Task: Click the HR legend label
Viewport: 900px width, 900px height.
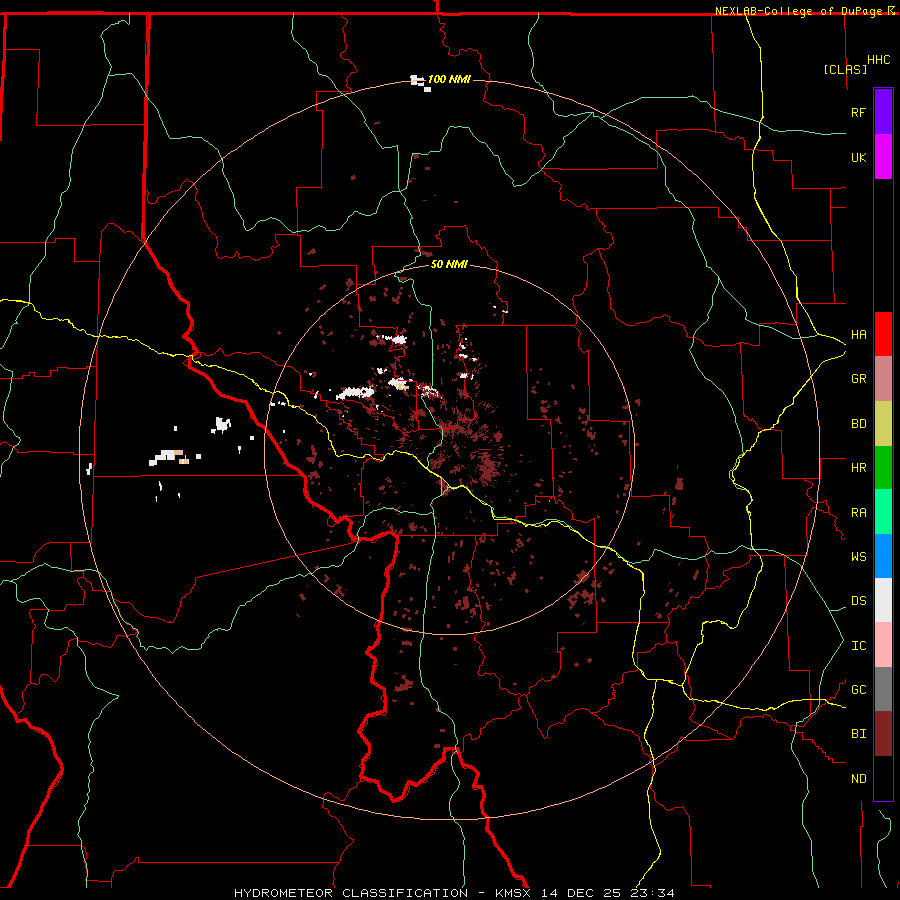Action: (858, 468)
